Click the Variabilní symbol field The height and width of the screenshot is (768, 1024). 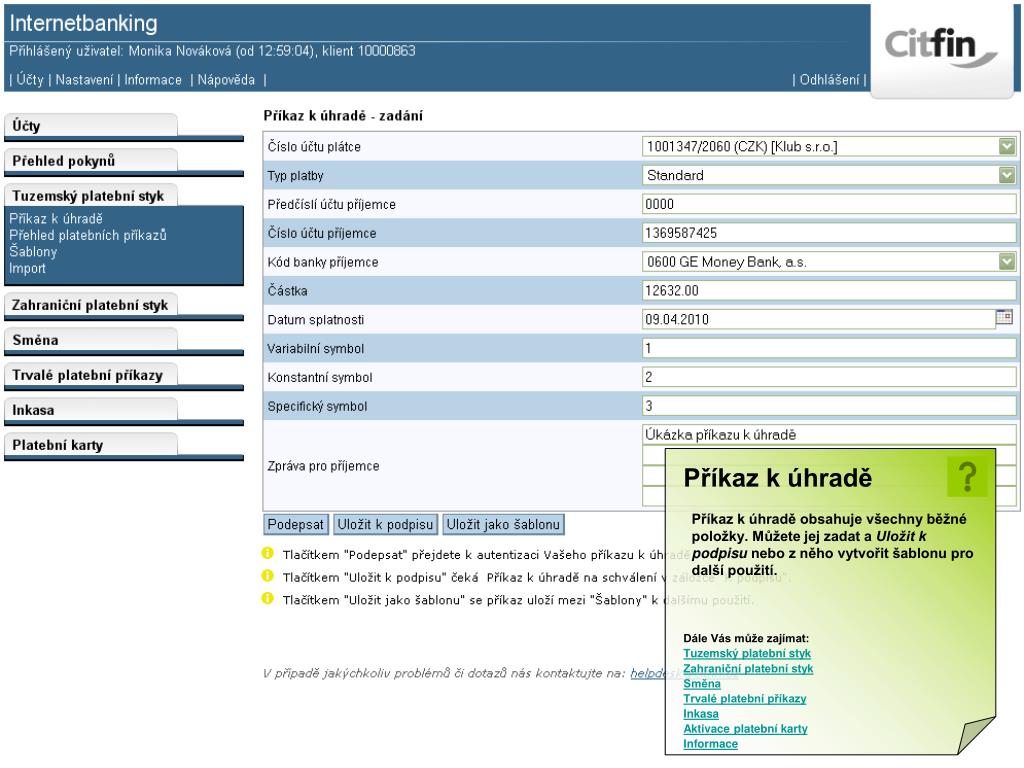tap(829, 348)
